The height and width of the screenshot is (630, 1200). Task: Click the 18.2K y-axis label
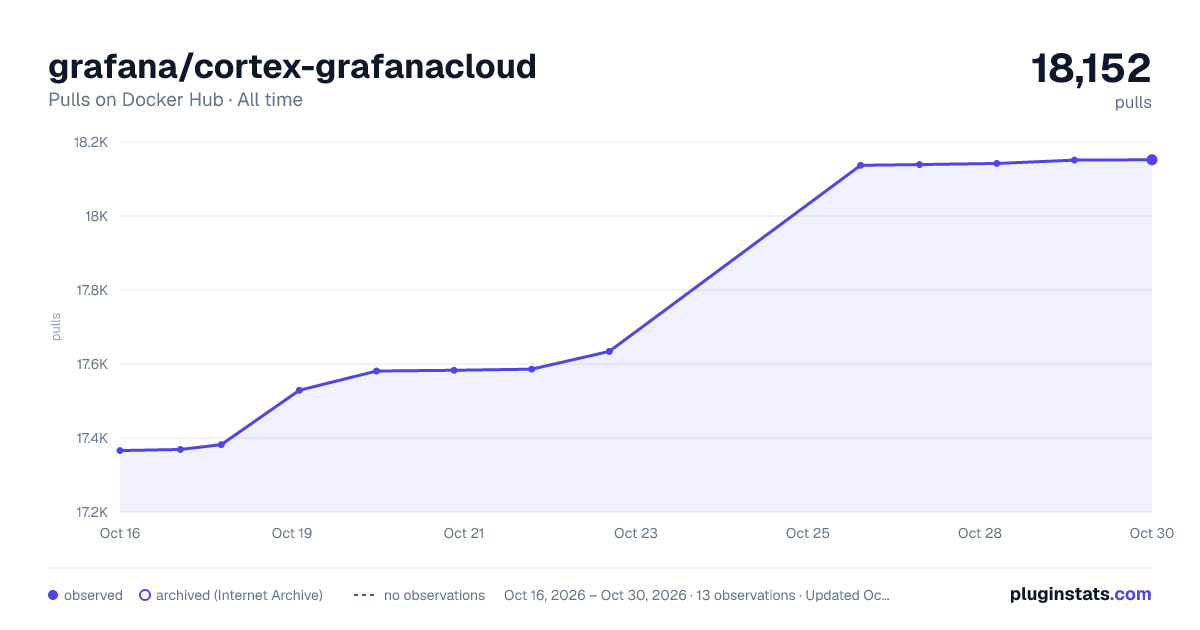(91, 142)
